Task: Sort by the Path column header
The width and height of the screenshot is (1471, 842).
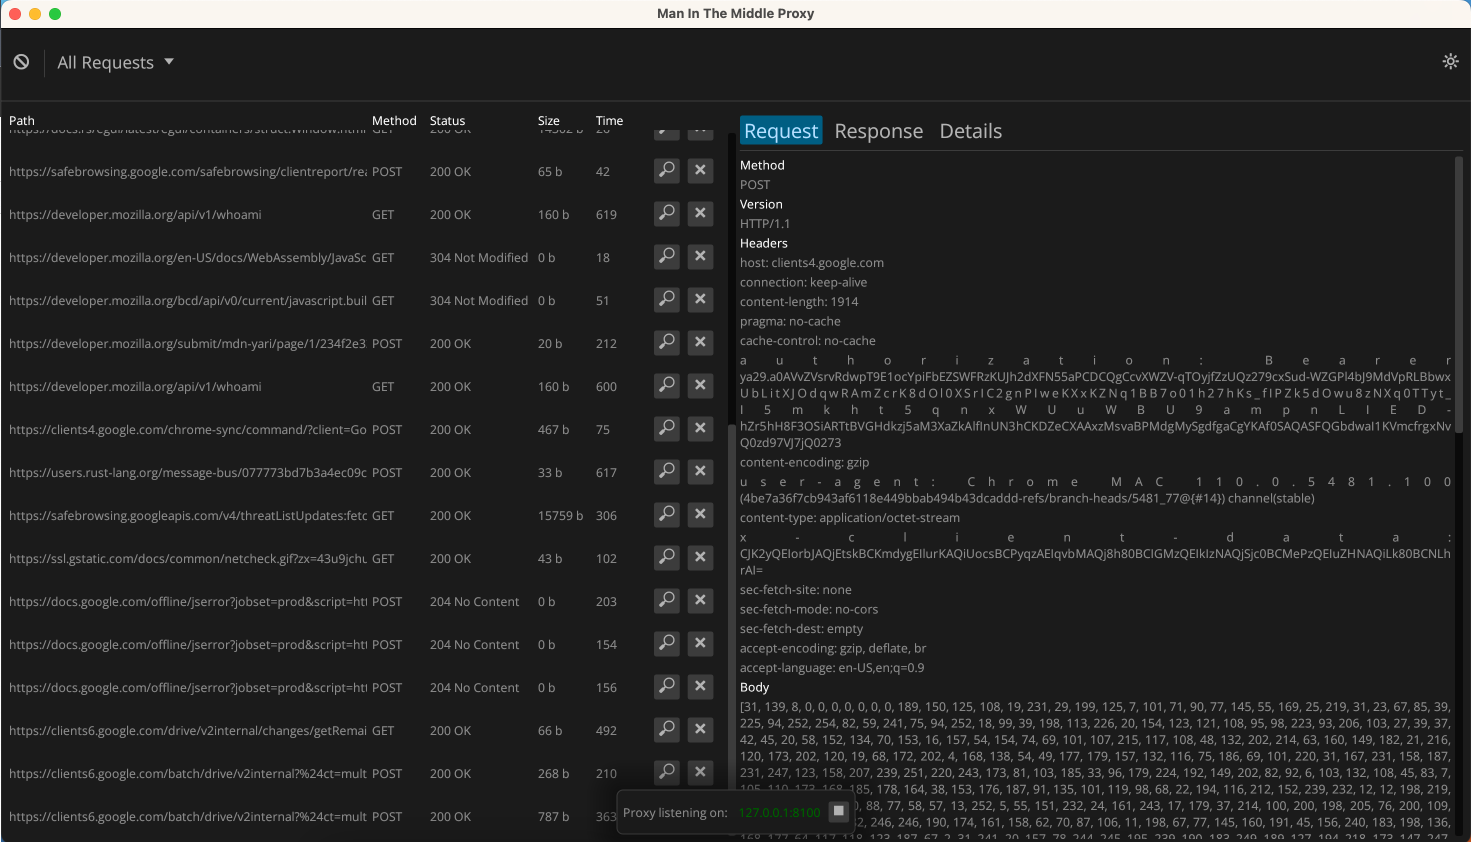Action: pyautogui.click(x=22, y=121)
